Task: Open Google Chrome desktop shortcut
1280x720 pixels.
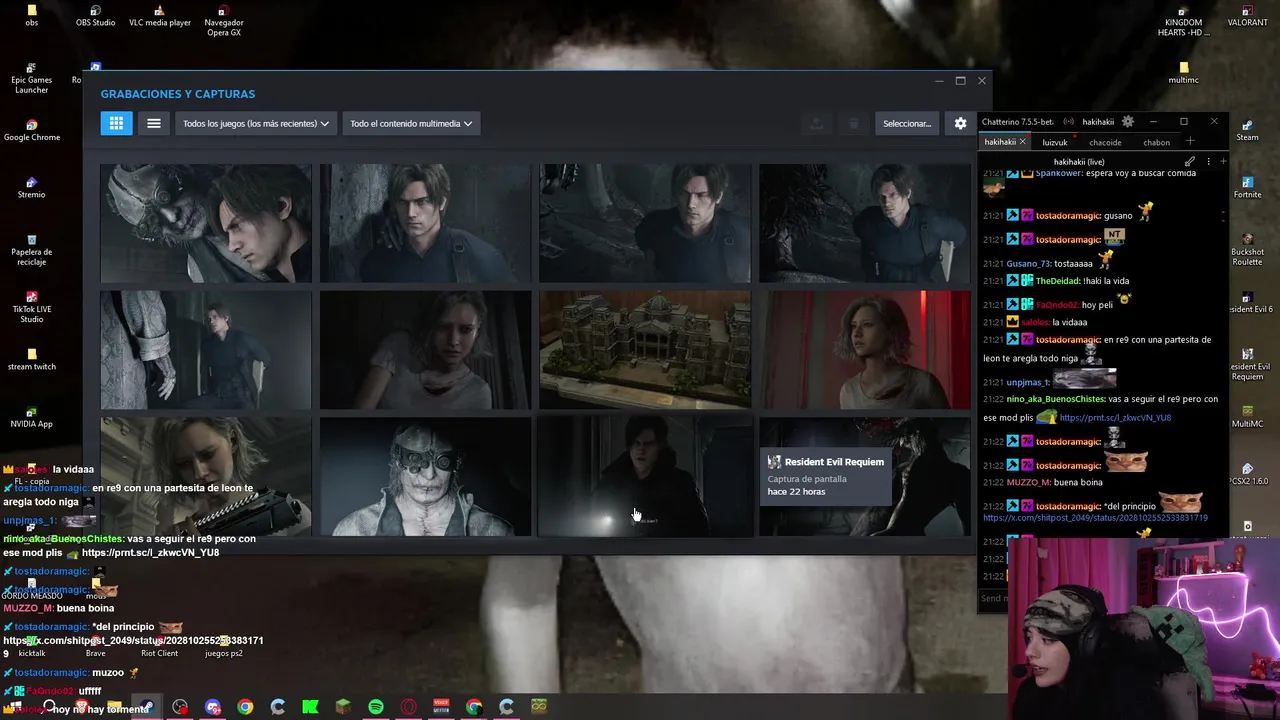Action: (32, 130)
